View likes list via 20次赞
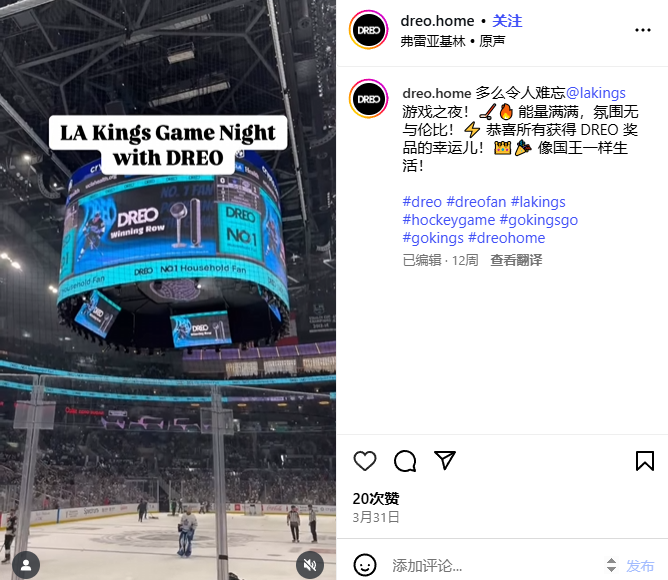The width and height of the screenshot is (668, 580). coord(376,498)
